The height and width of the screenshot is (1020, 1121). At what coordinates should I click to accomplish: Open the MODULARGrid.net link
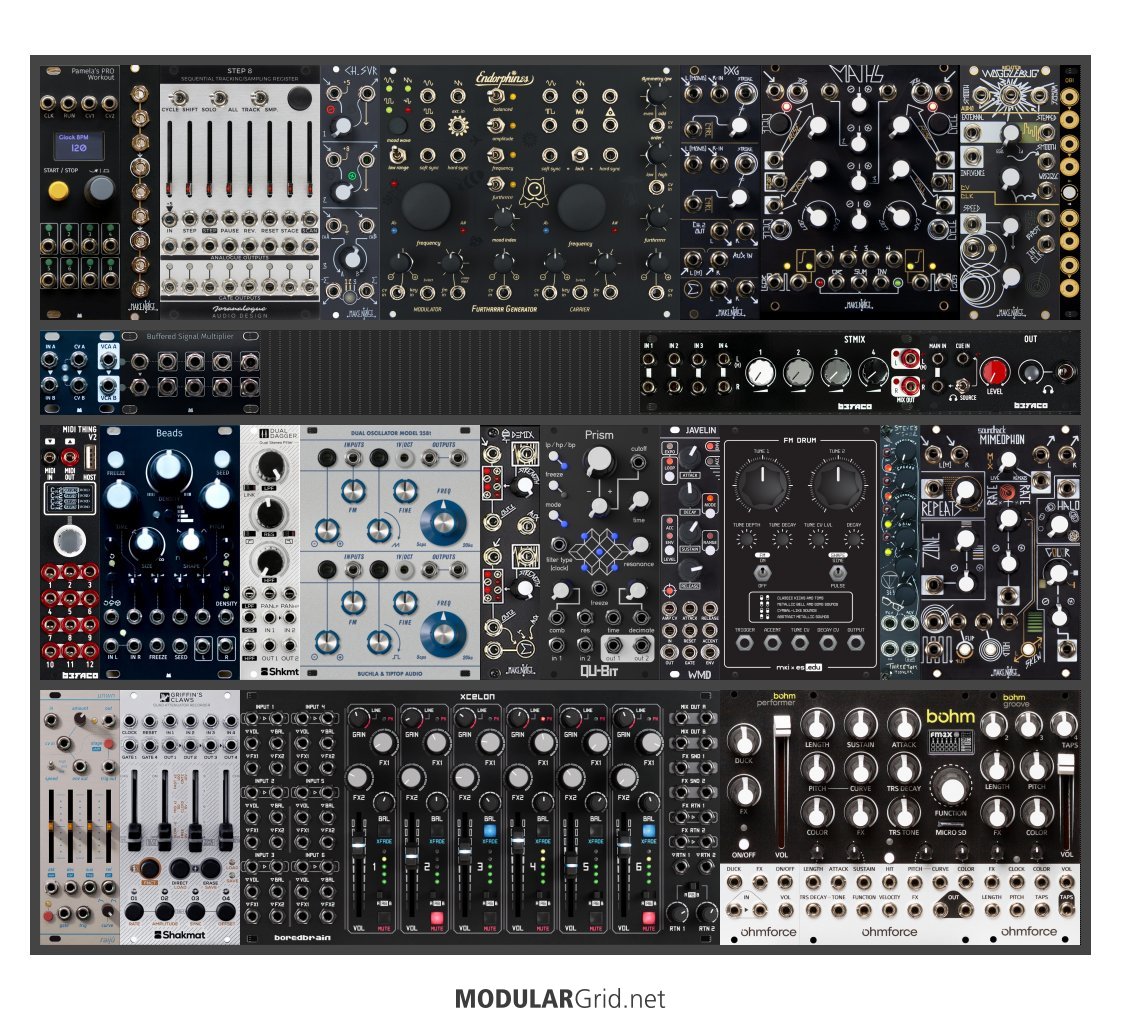[x=560, y=999]
